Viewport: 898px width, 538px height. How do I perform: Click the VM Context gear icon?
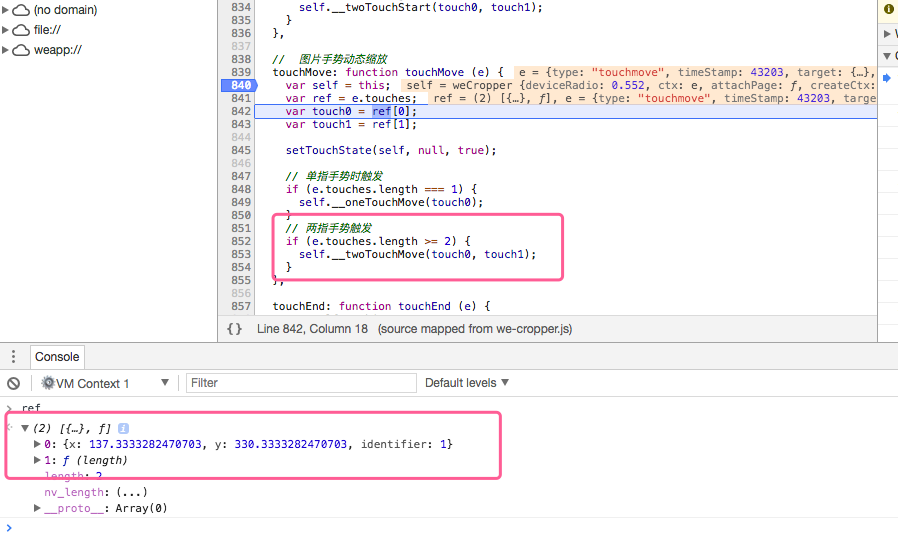point(48,383)
